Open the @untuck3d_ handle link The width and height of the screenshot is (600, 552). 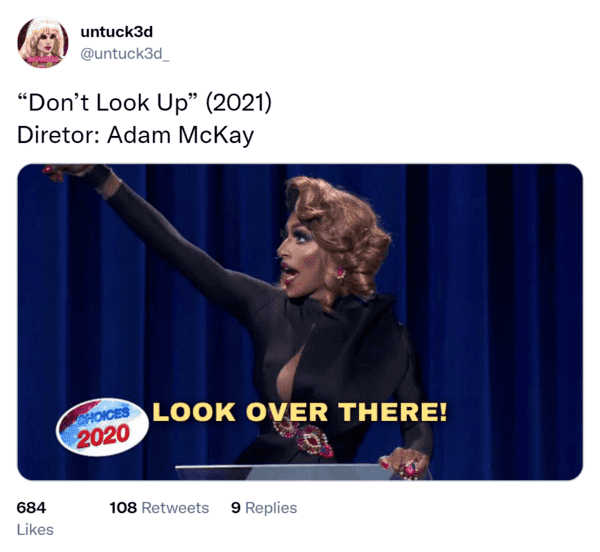[x=125, y=54]
